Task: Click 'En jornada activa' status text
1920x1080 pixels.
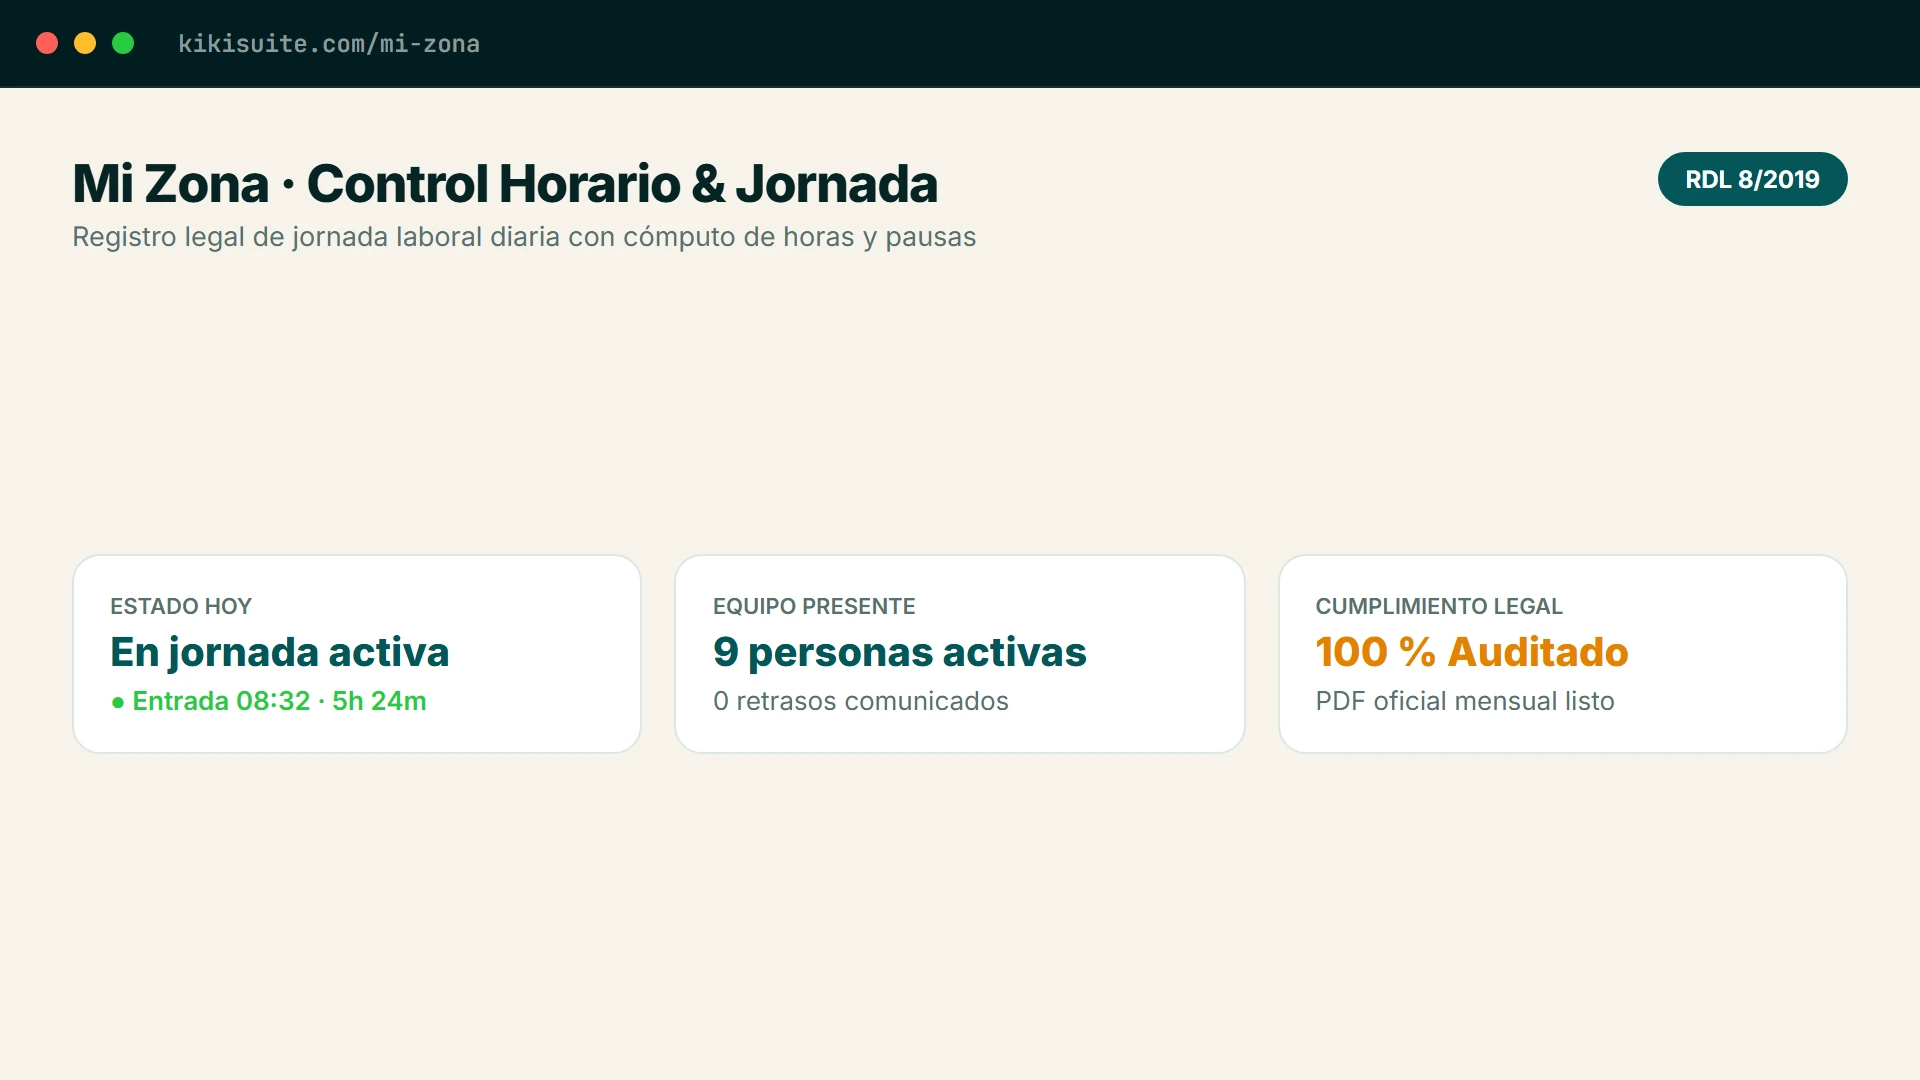Action: tap(280, 652)
